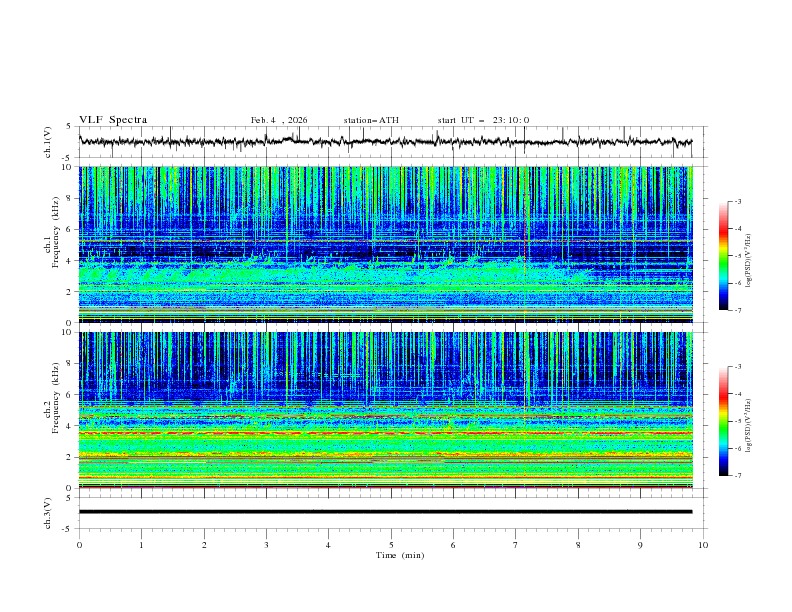Click the lower PSD color scale bar
The width and height of the screenshot is (792, 612).
[723, 421]
